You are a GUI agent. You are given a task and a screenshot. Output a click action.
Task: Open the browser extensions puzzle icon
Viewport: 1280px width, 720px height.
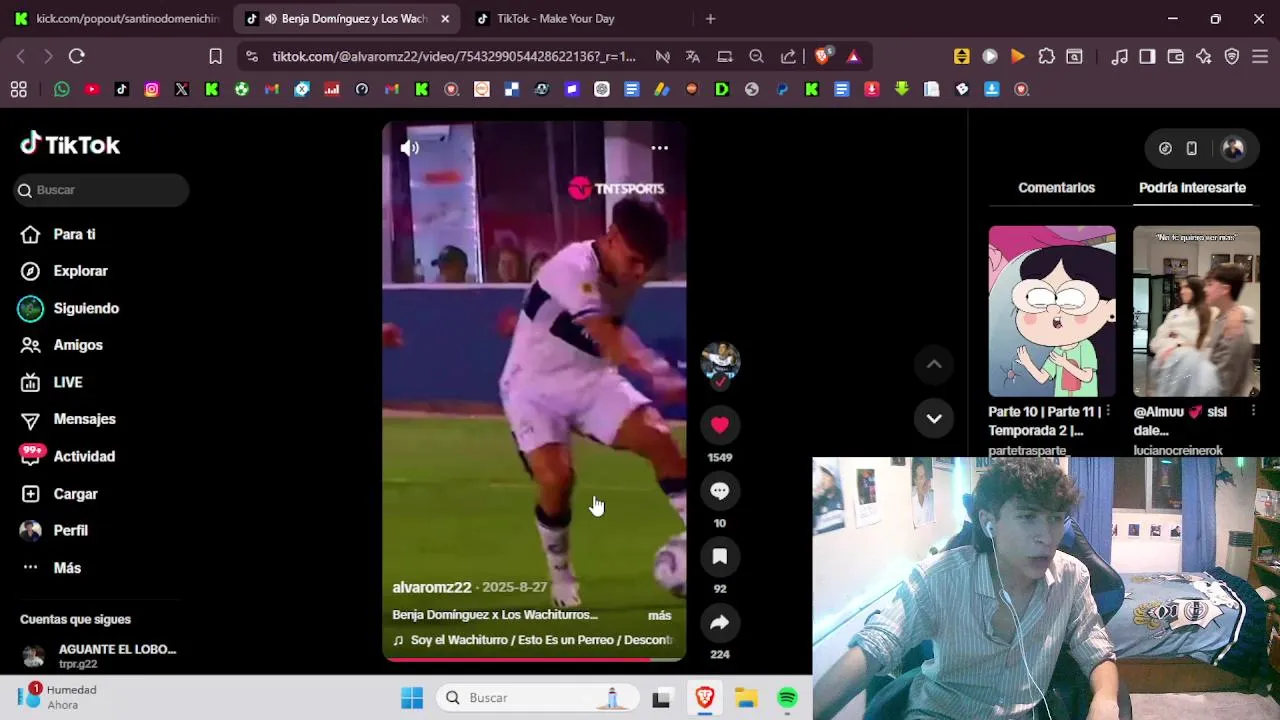pyautogui.click(x=1046, y=56)
